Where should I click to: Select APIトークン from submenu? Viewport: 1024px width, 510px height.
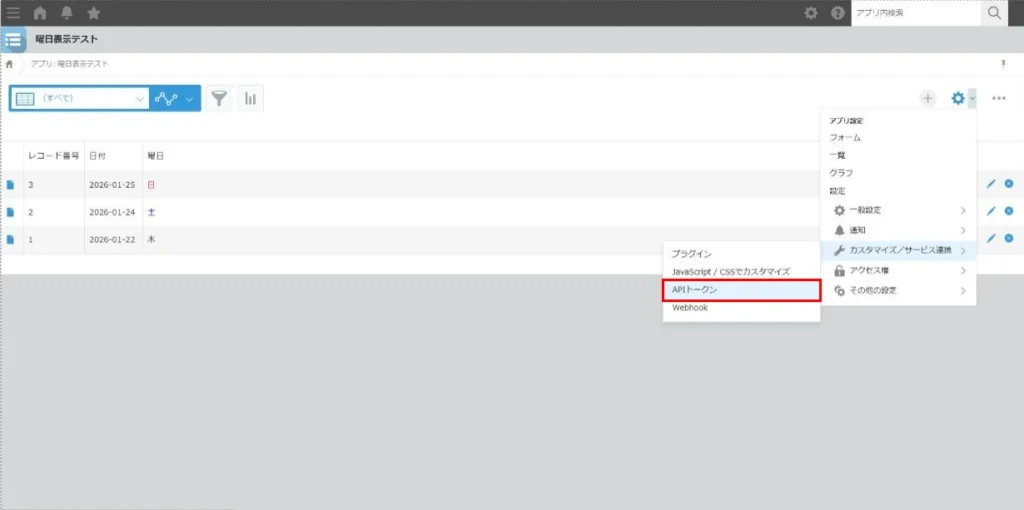tap(741, 289)
